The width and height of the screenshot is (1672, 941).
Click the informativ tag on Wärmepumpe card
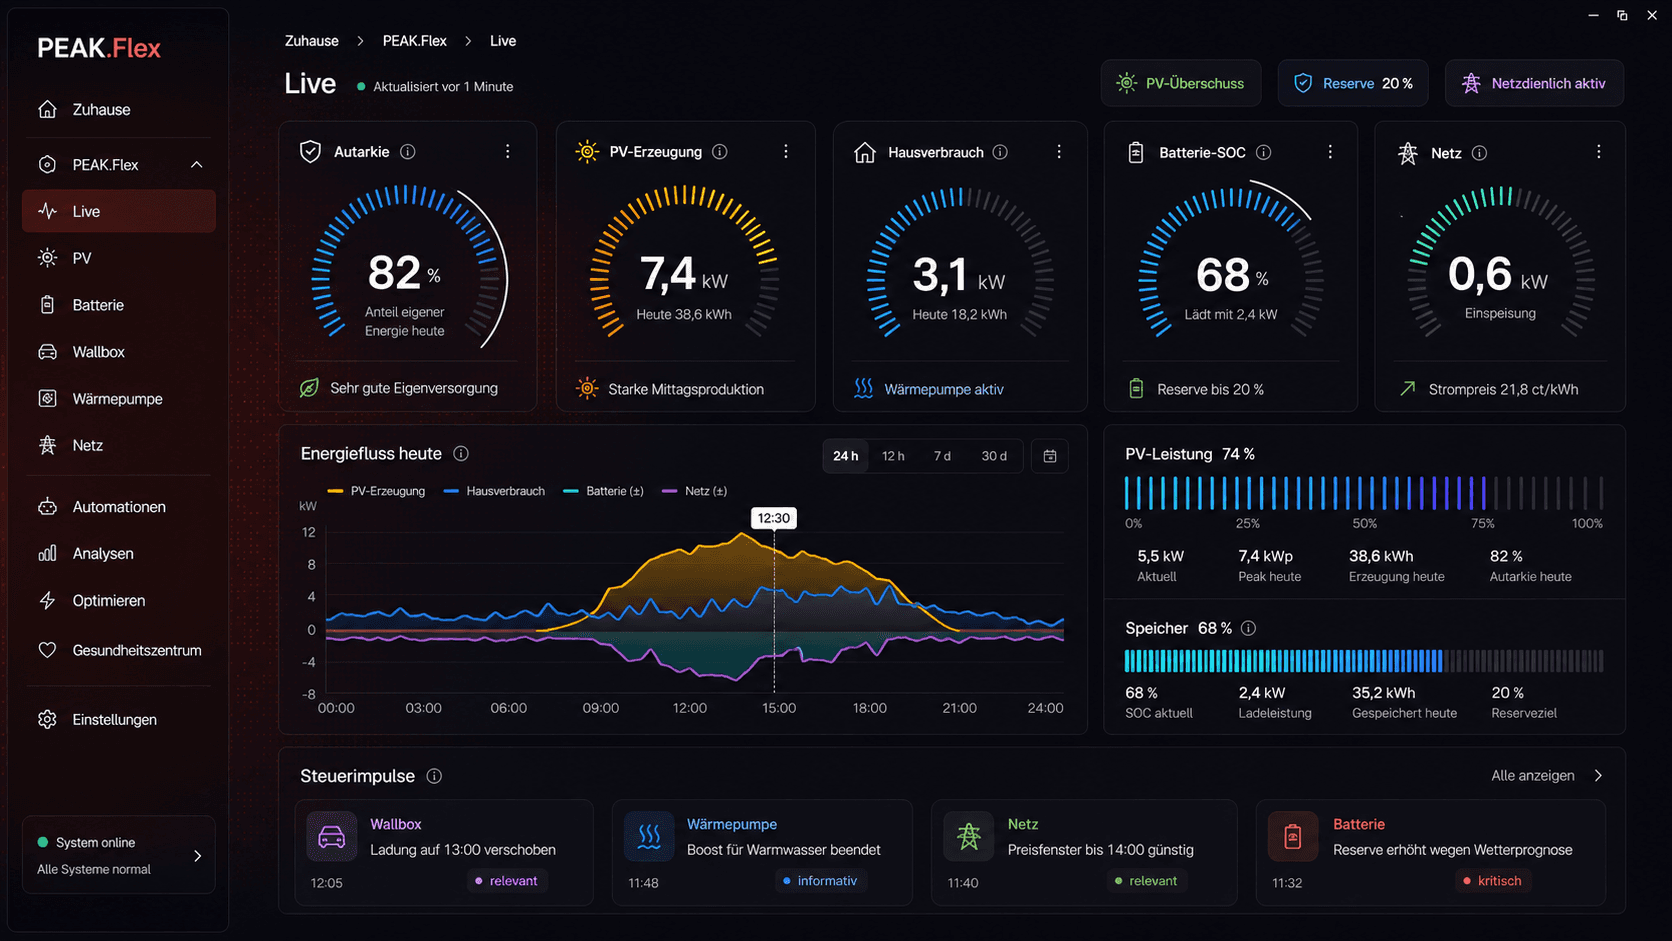click(x=820, y=881)
